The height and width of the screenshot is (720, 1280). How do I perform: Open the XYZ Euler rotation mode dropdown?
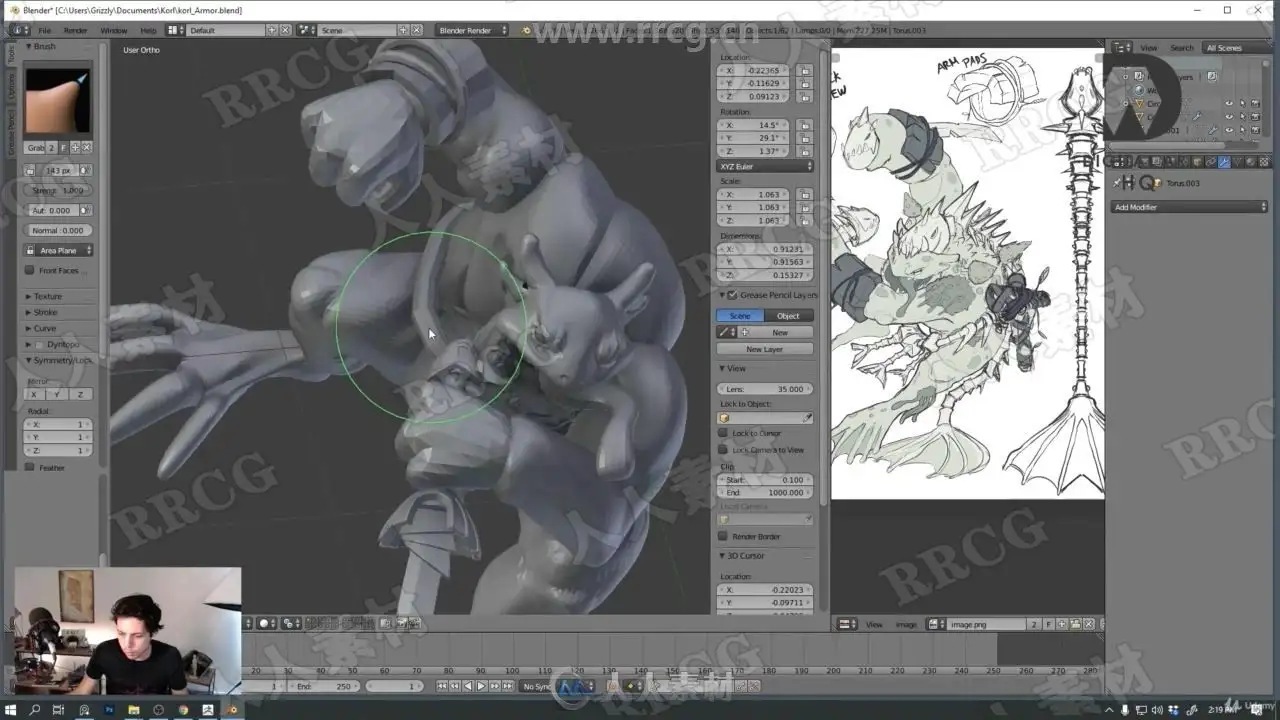click(x=765, y=166)
